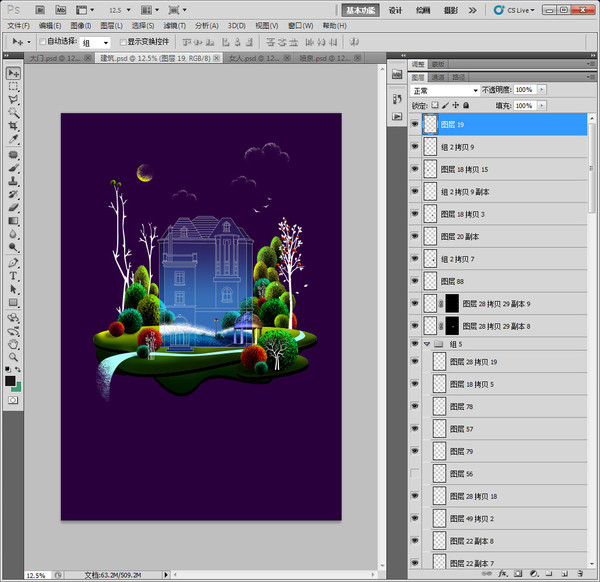The height and width of the screenshot is (582, 600).
Task: Open the 帮助(H) menu
Action: tap(334, 26)
